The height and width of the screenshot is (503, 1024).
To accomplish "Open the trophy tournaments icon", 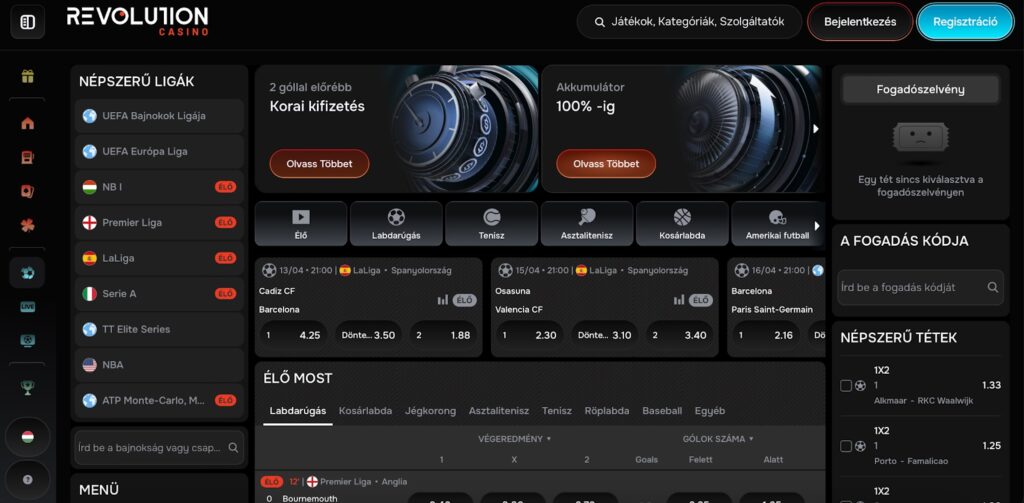I will coord(27,388).
